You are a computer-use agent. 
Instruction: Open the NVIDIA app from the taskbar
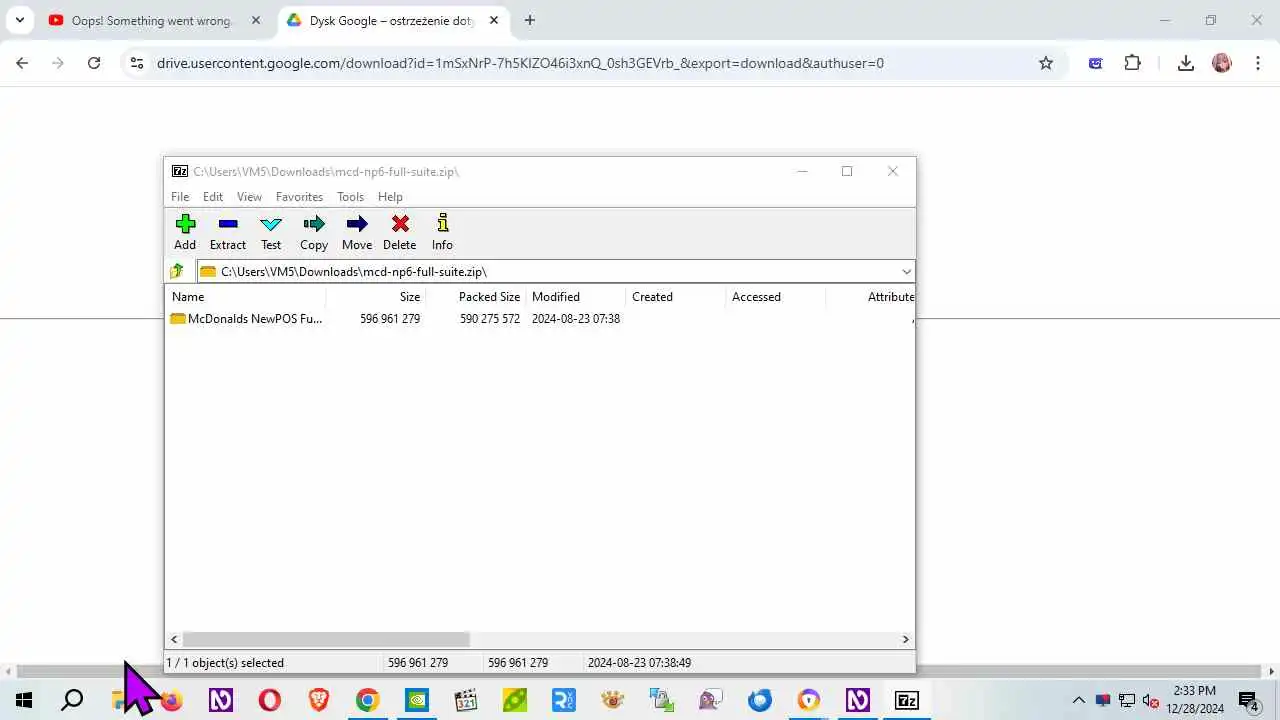pyautogui.click(x=417, y=700)
